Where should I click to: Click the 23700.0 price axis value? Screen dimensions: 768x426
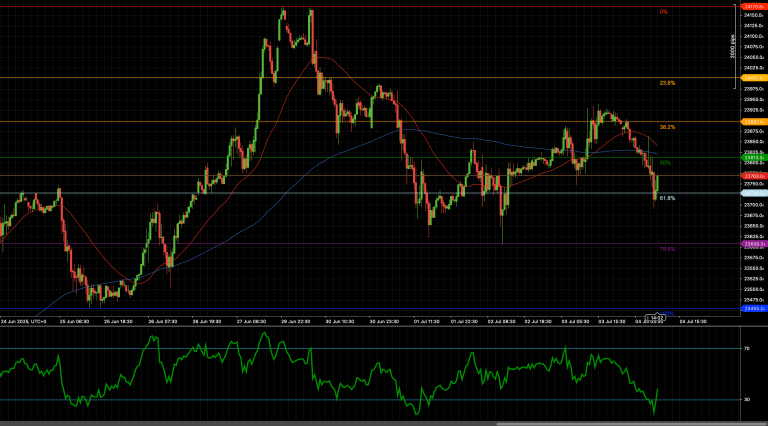coord(753,205)
